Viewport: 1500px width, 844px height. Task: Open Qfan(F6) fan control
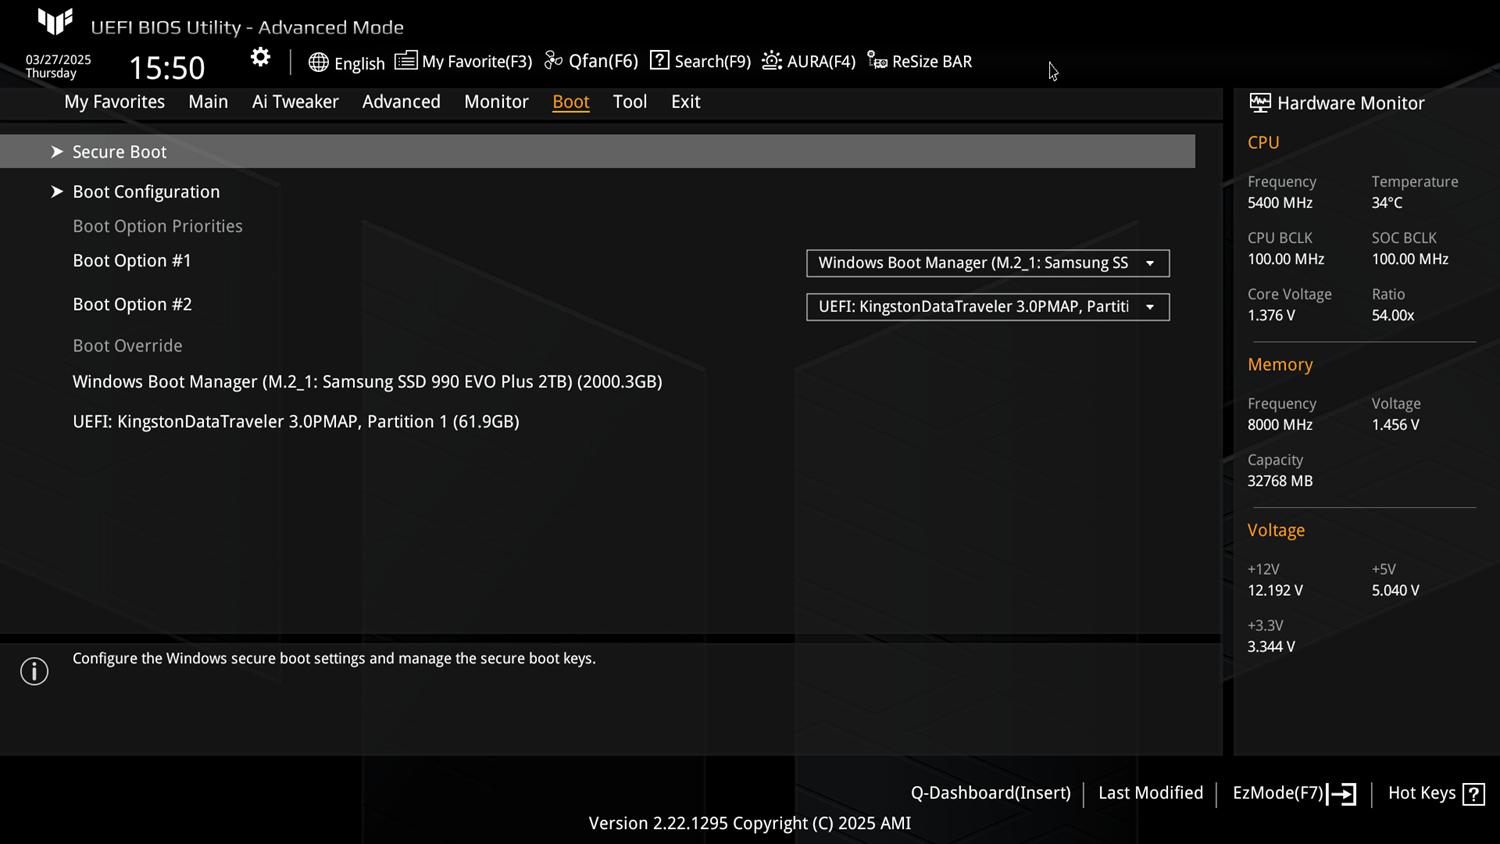(x=591, y=62)
